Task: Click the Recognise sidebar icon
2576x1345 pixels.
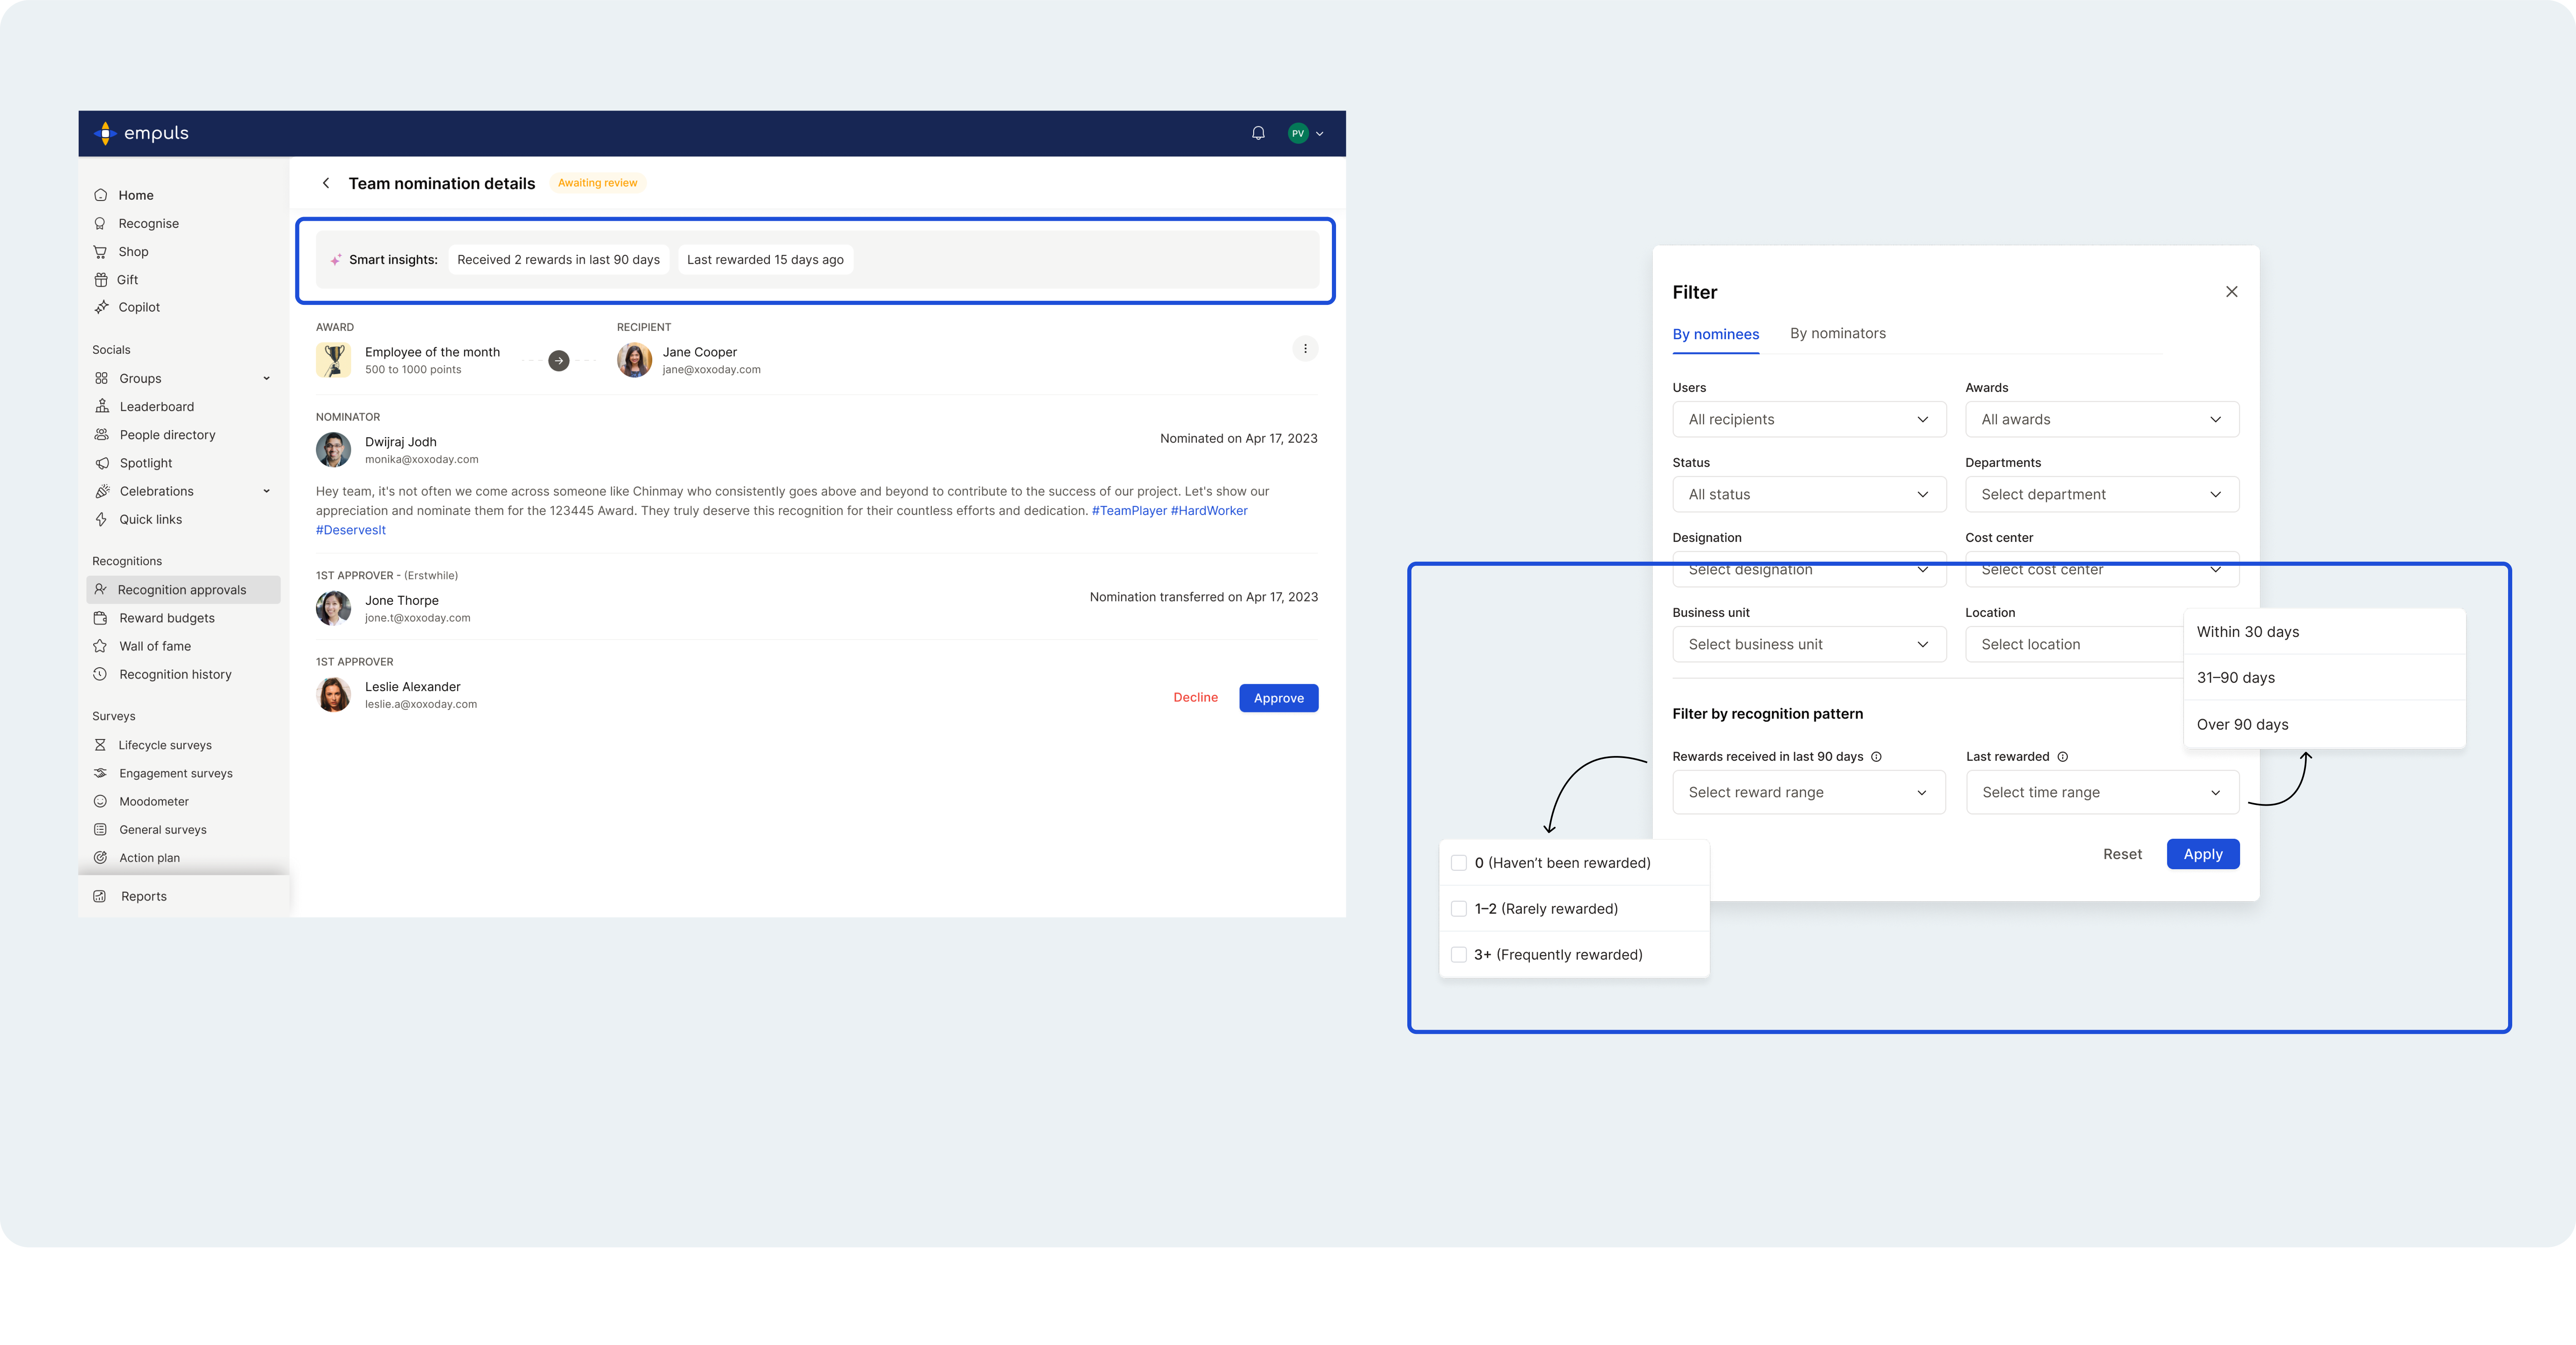Action: (100, 223)
